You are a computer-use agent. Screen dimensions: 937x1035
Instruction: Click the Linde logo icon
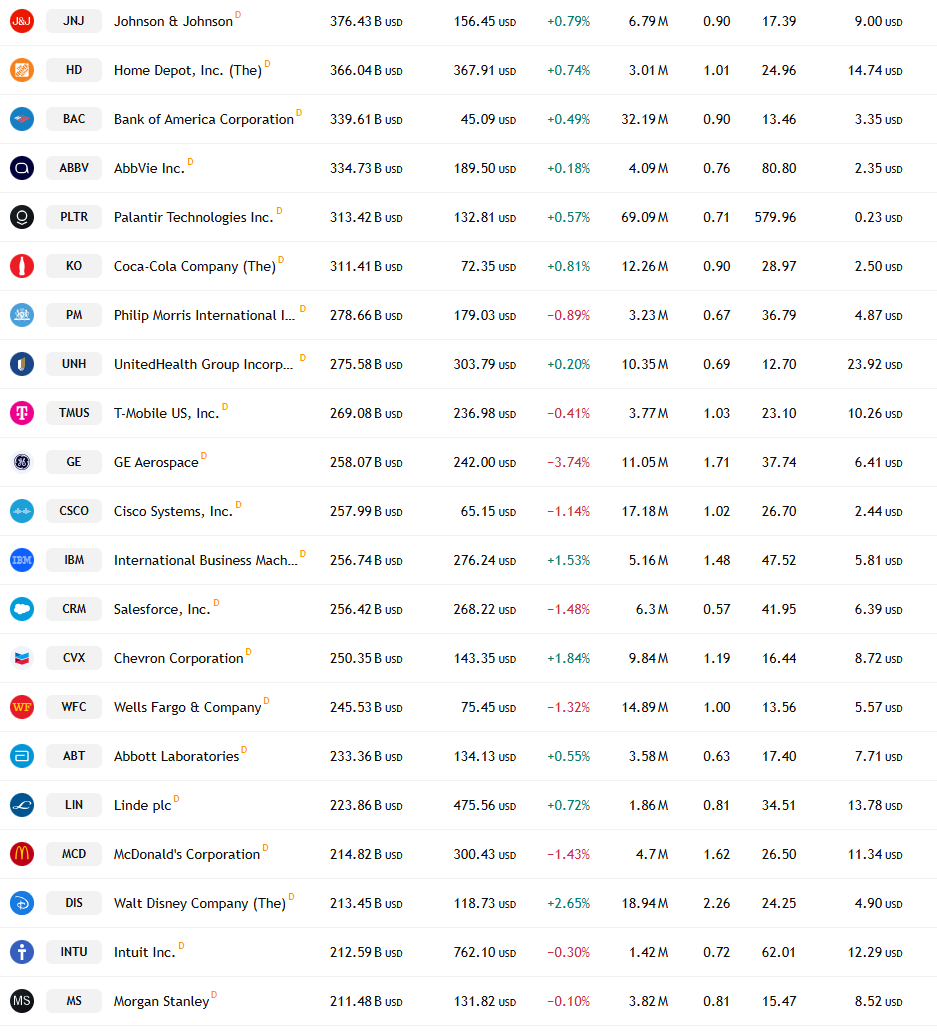point(22,805)
